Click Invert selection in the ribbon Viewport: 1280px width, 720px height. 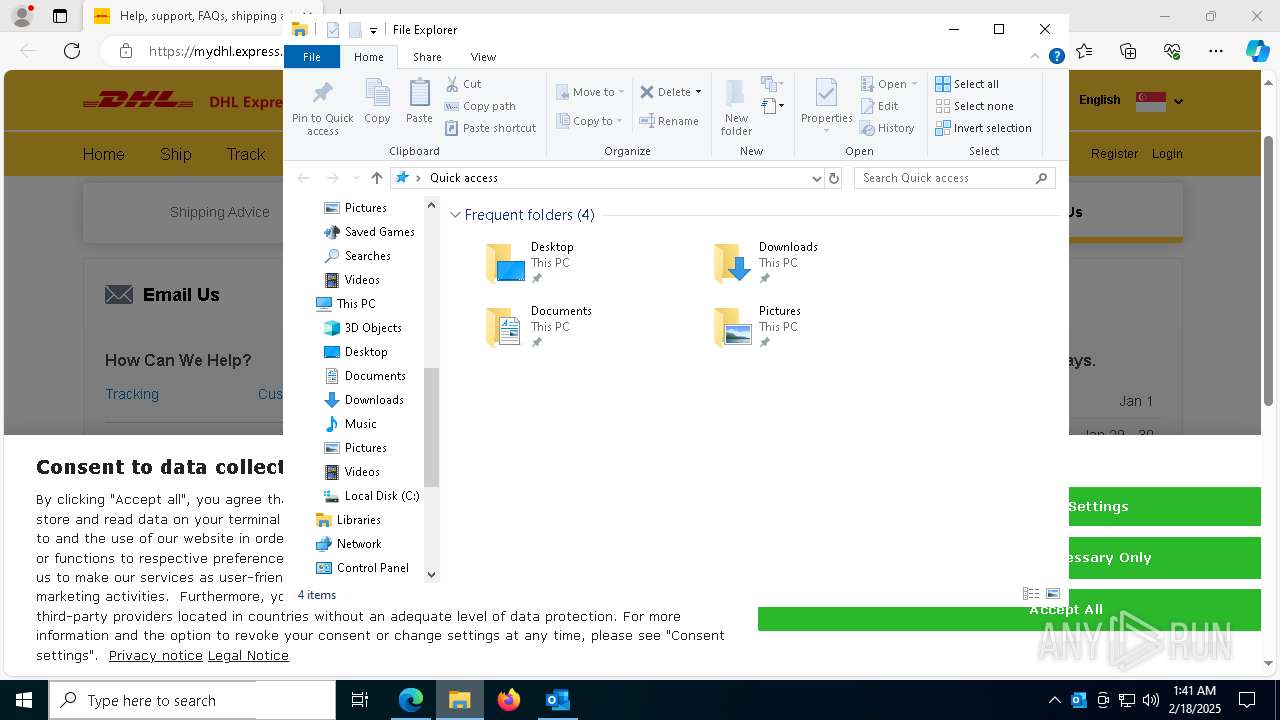983,128
